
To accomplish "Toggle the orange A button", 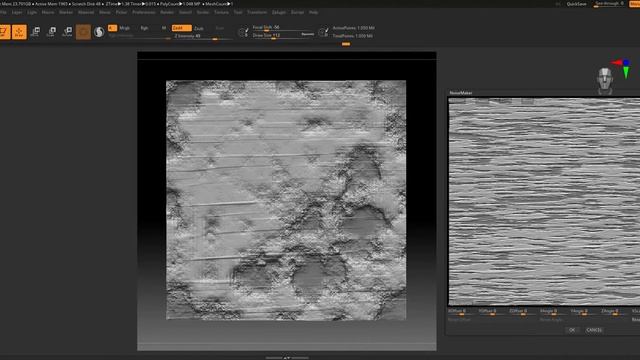I will [112, 28].
